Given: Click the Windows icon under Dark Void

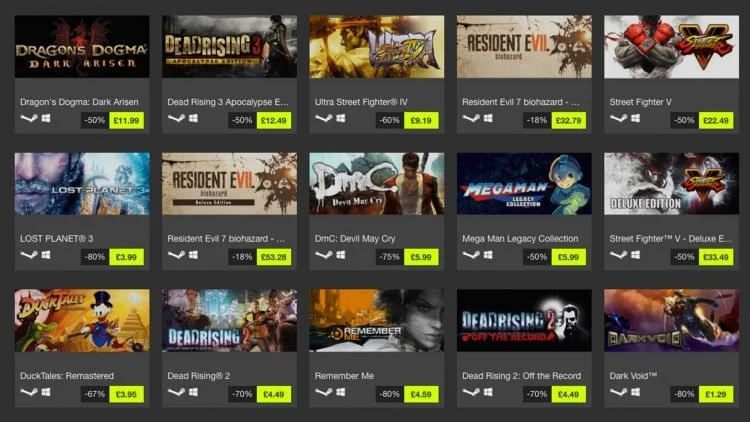Looking at the screenshot, I should [635, 392].
